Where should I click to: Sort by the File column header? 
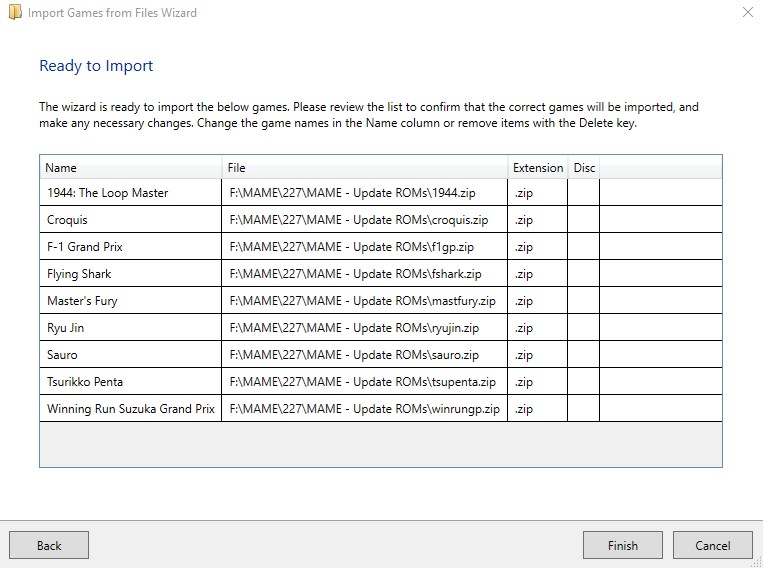click(x=364, y=167)
